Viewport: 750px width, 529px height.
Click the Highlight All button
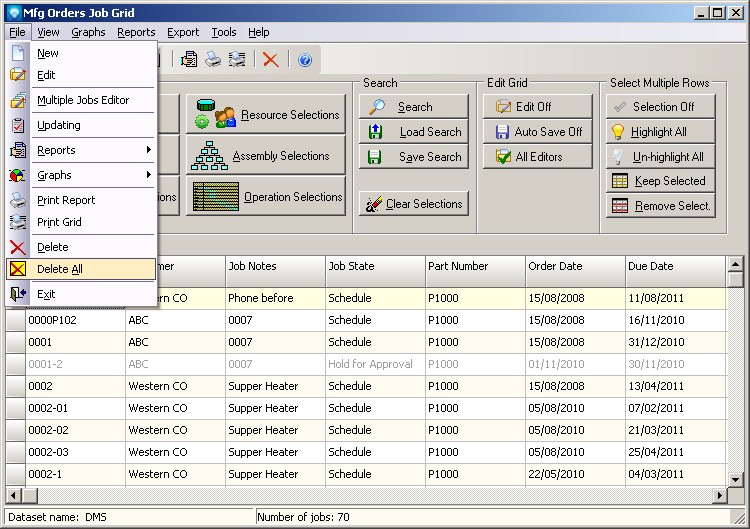pos(660,132)
